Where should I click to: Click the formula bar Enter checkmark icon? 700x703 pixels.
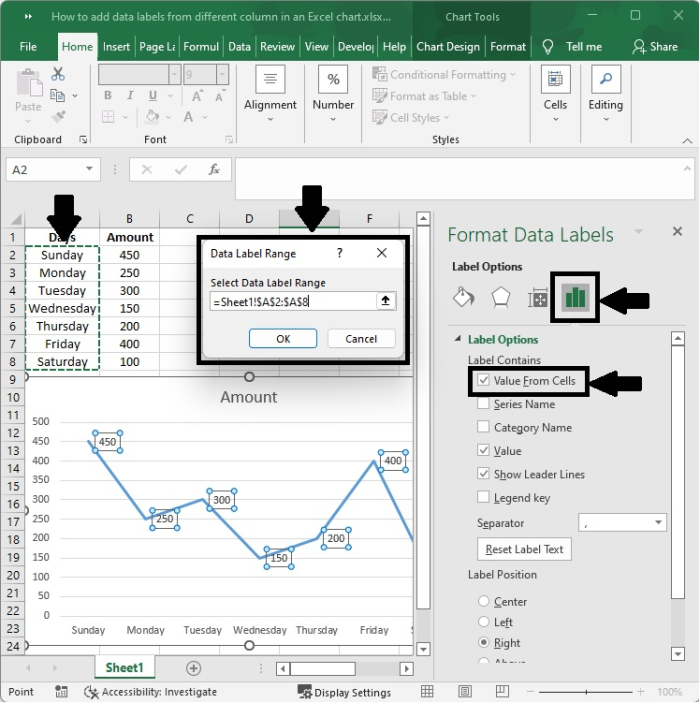pyautogui.click(x=181, y=169)
